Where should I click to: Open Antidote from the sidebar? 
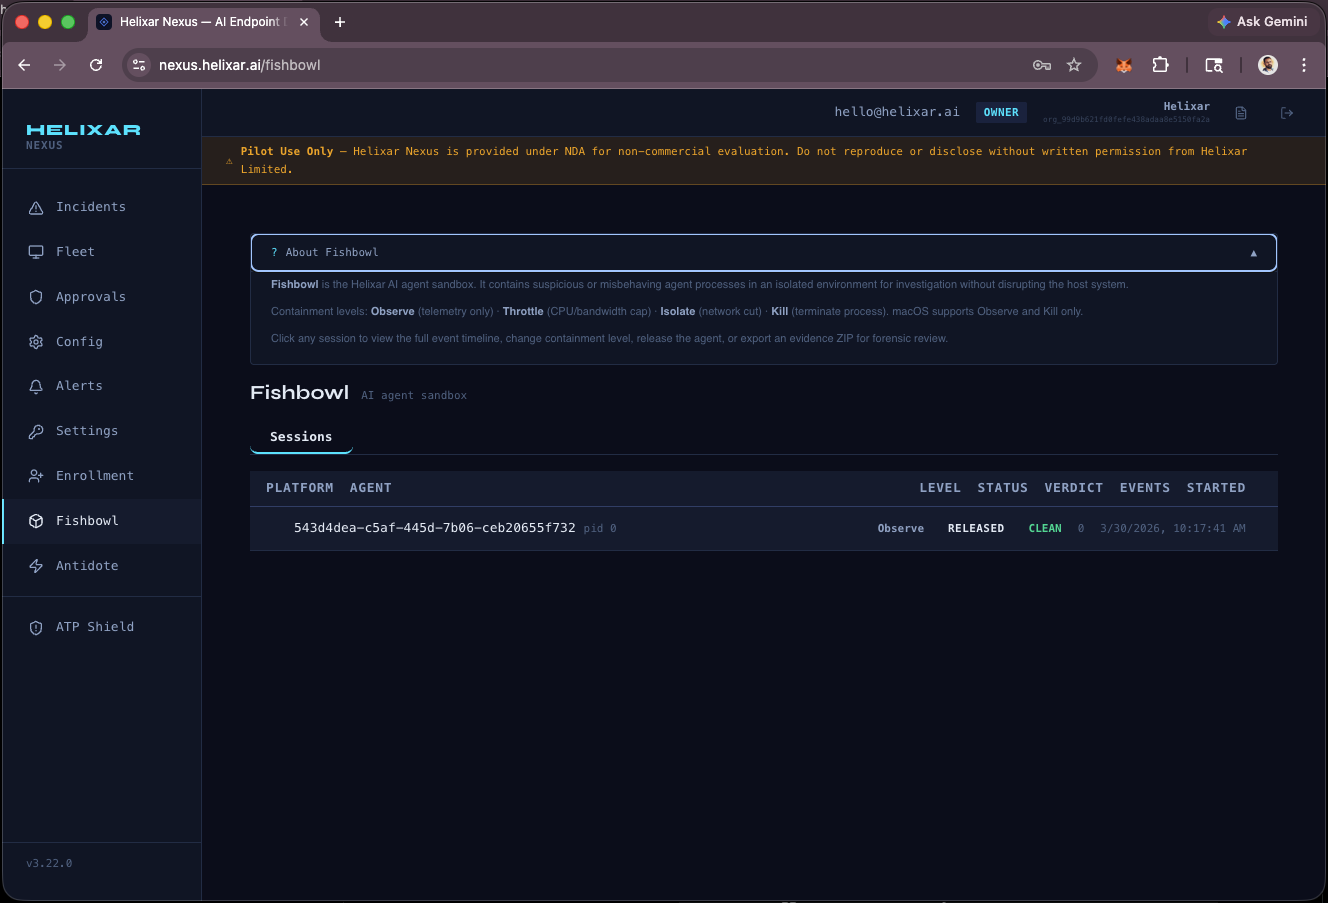click(x=87, y=566)
